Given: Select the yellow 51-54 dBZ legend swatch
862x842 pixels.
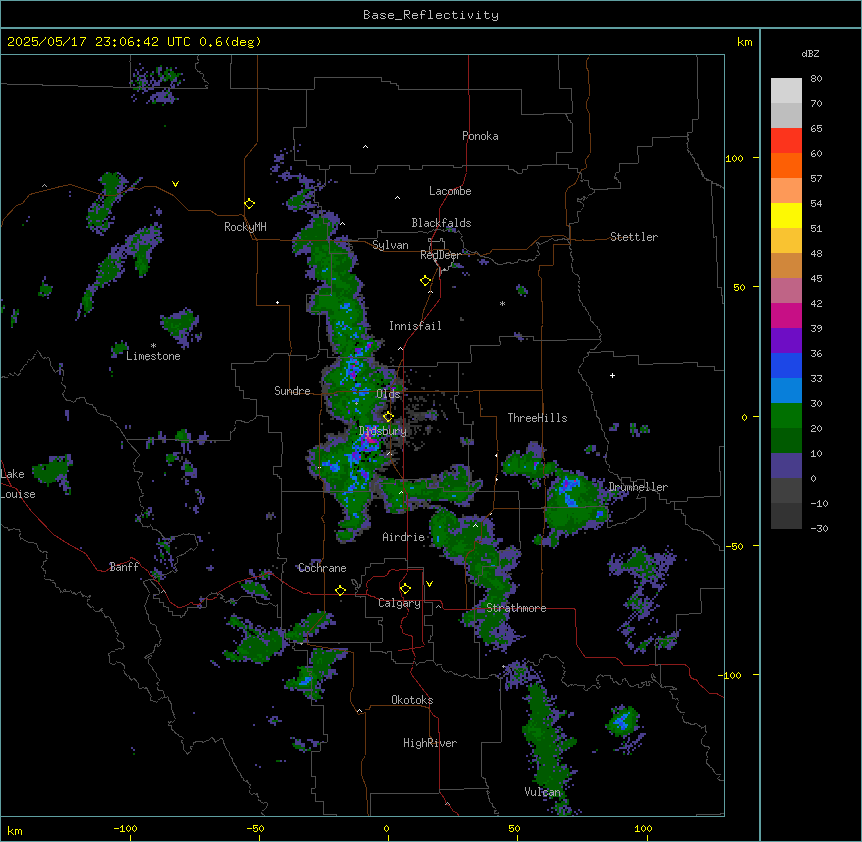Looking at the screenshot, I should (x=786, y=215).
